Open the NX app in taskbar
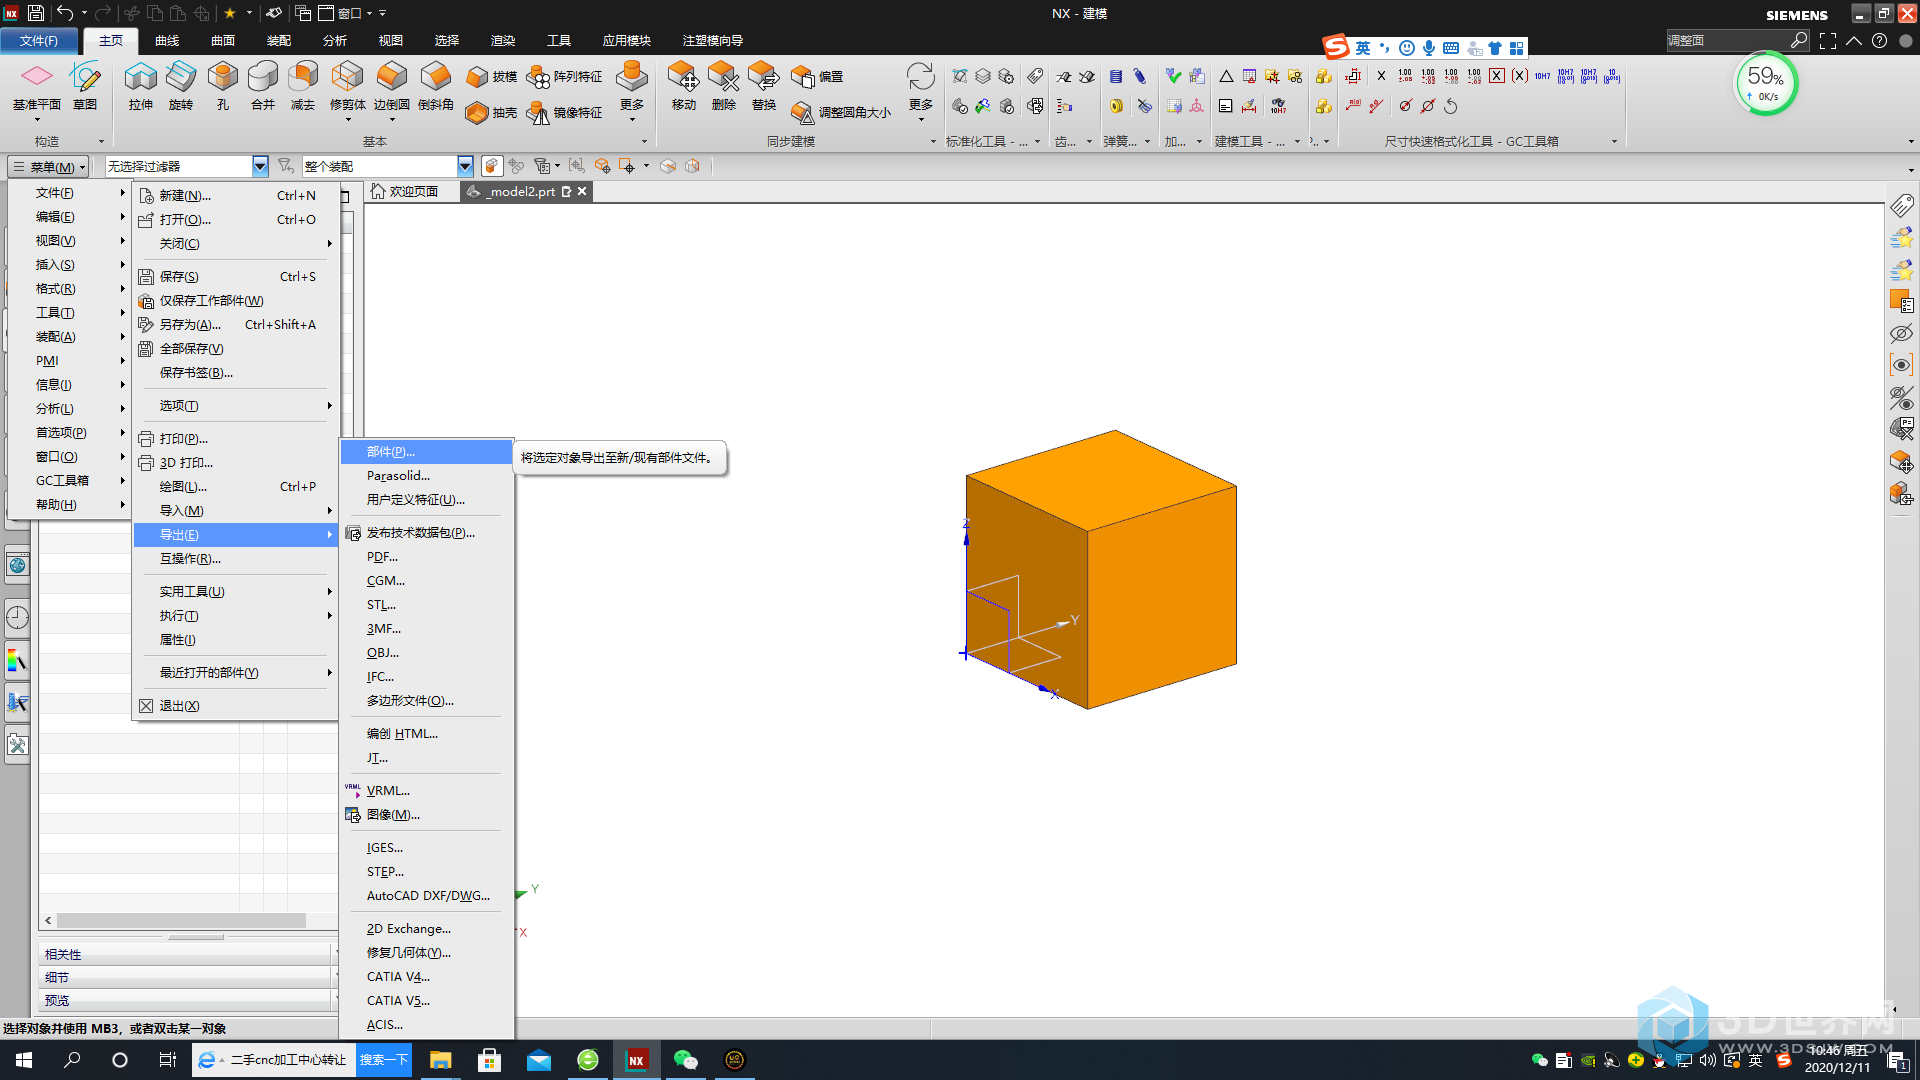The image size is (1920, 1080). click(636, 1060)
